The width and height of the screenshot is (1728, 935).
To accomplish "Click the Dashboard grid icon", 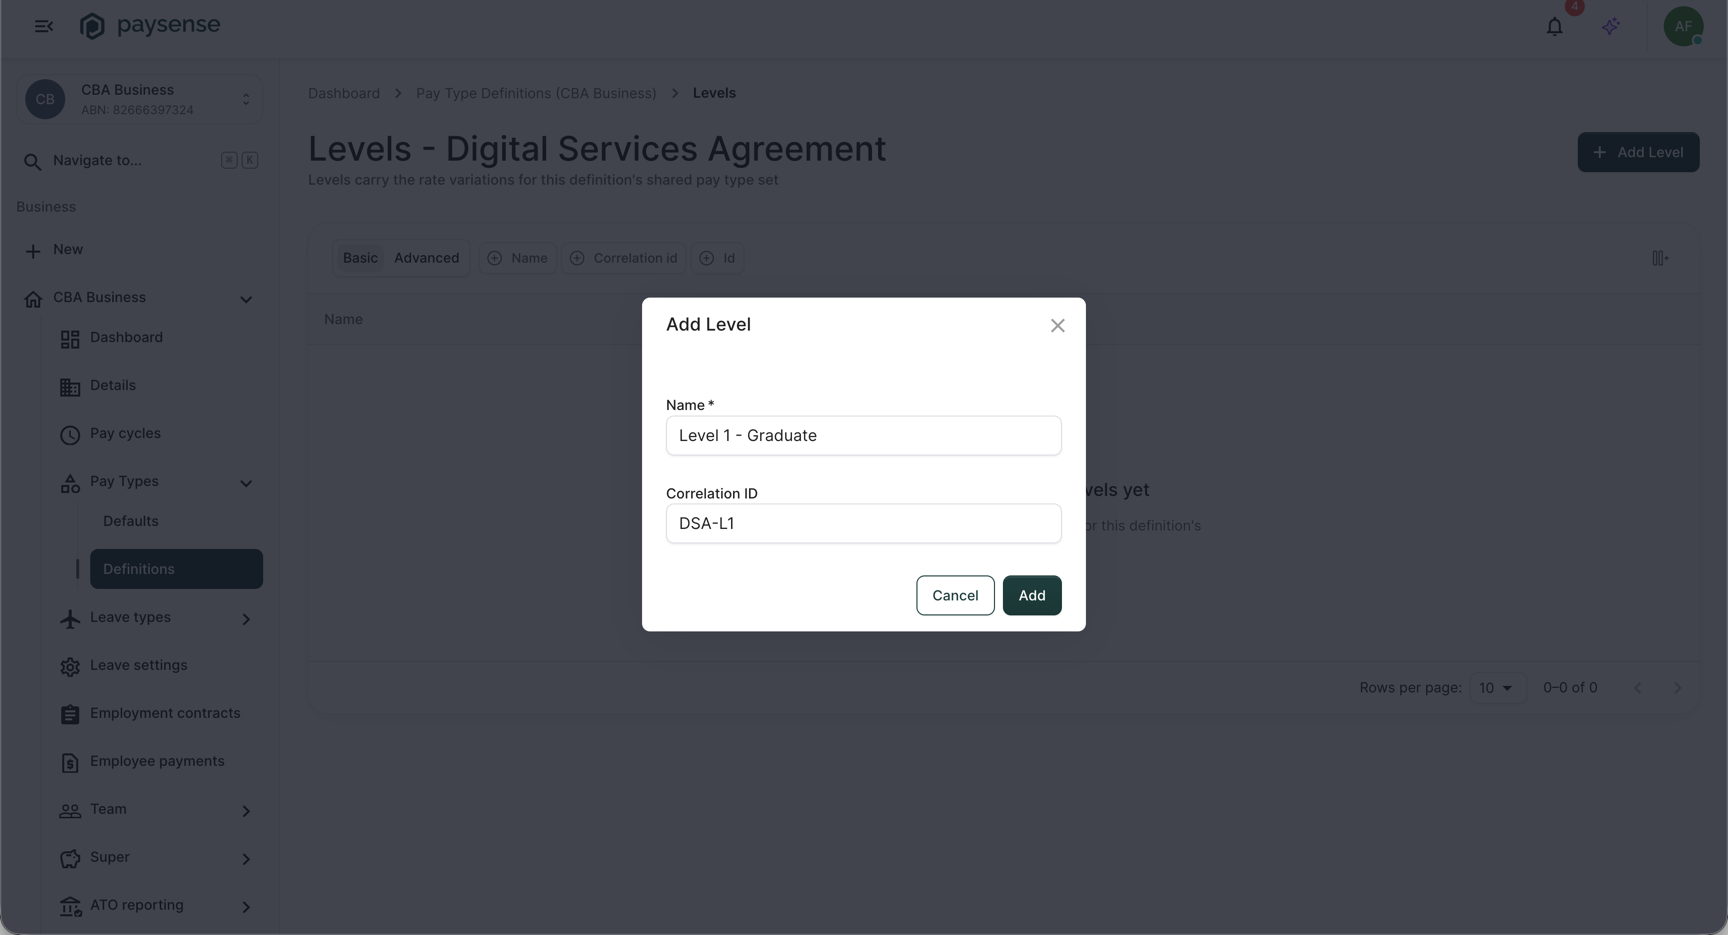I will coord(70,339).
